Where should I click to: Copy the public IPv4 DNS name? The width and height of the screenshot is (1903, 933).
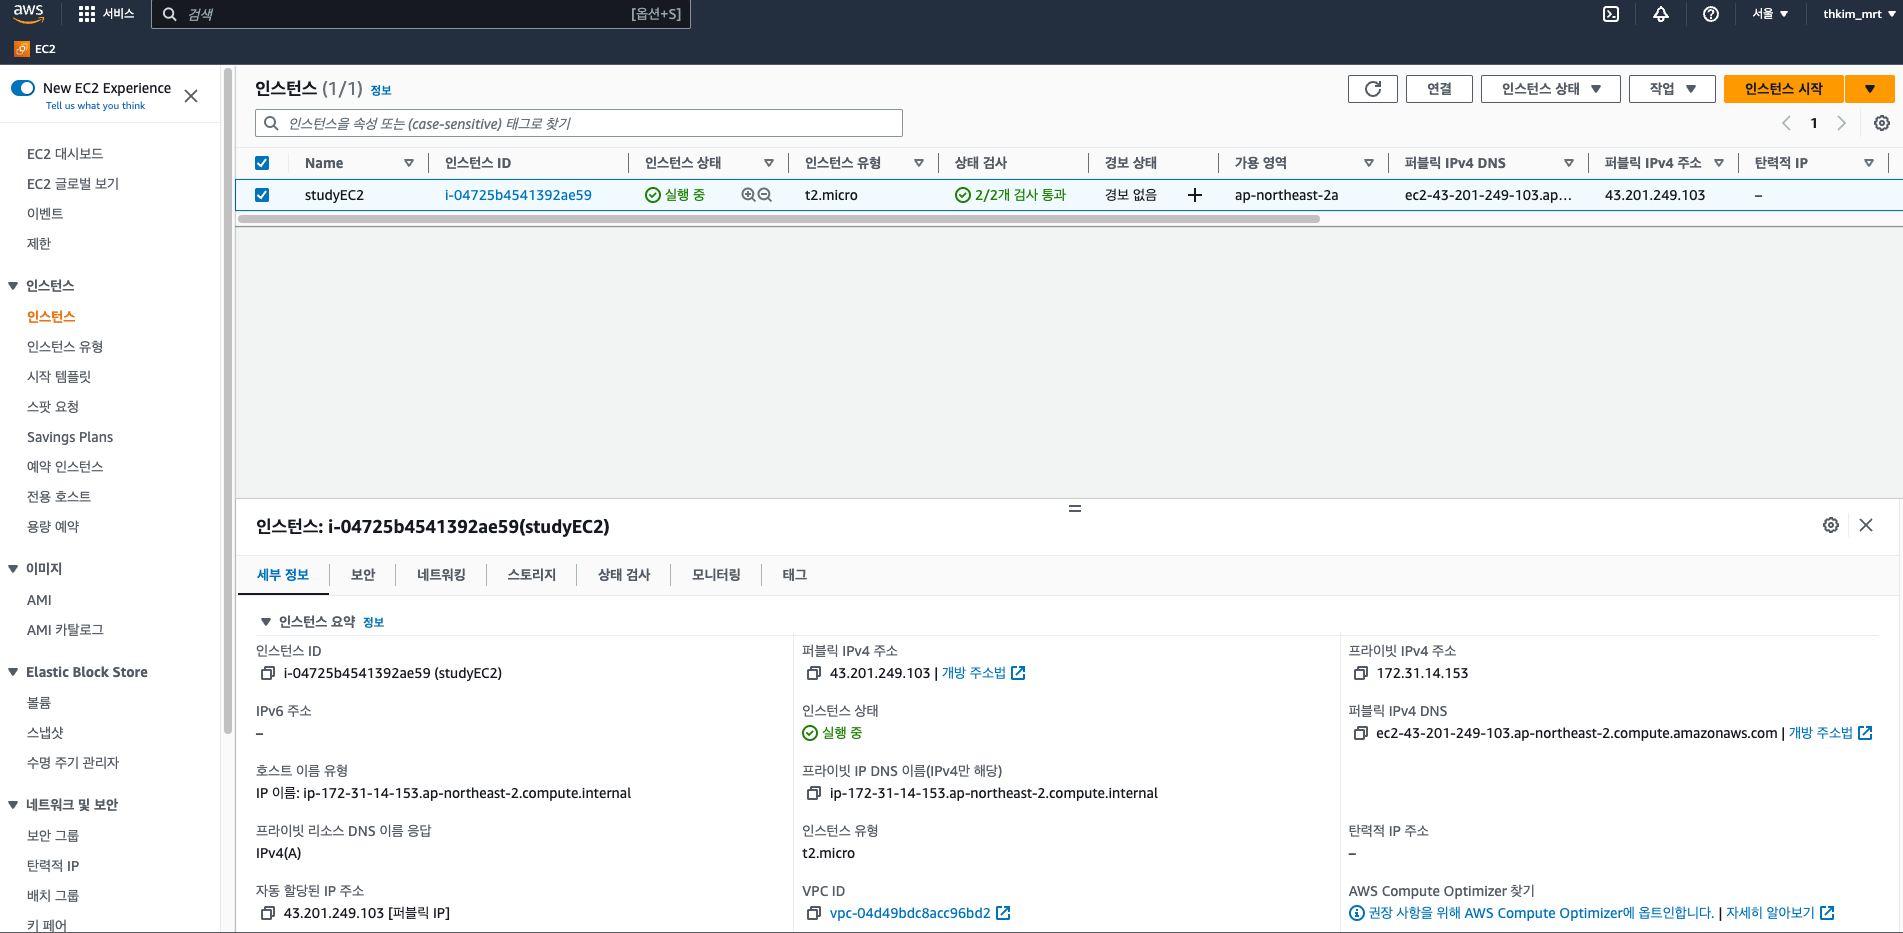pyautogui.click(x=1361, y=733)
